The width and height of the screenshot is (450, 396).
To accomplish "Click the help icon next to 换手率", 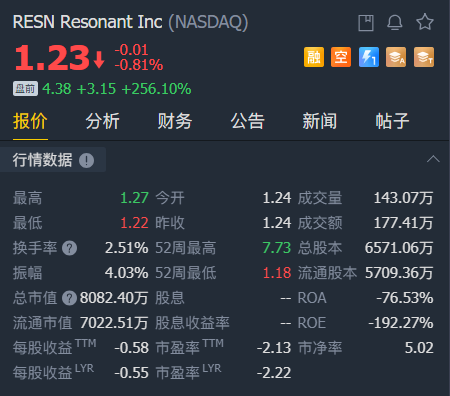I will (69, 248).
